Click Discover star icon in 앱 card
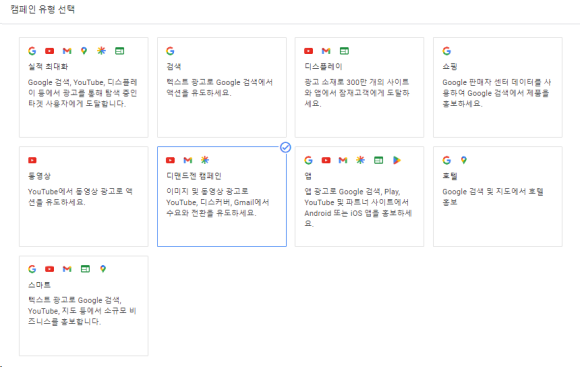Screen dimensions: 580x367 tap(360, 160)
